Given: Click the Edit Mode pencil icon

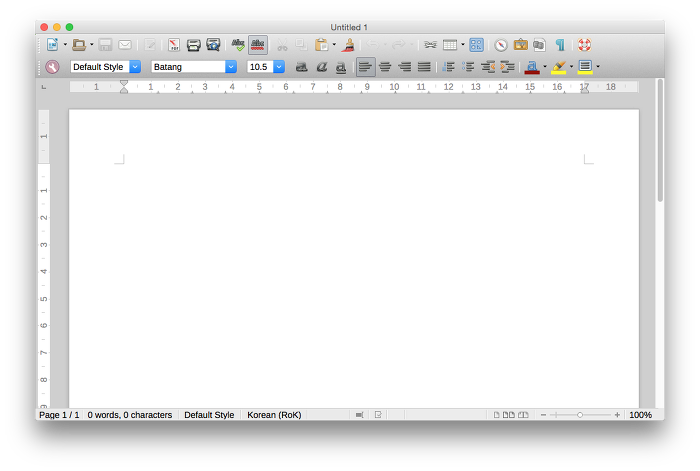Looking at the screenshot, I should pos(150,45).
